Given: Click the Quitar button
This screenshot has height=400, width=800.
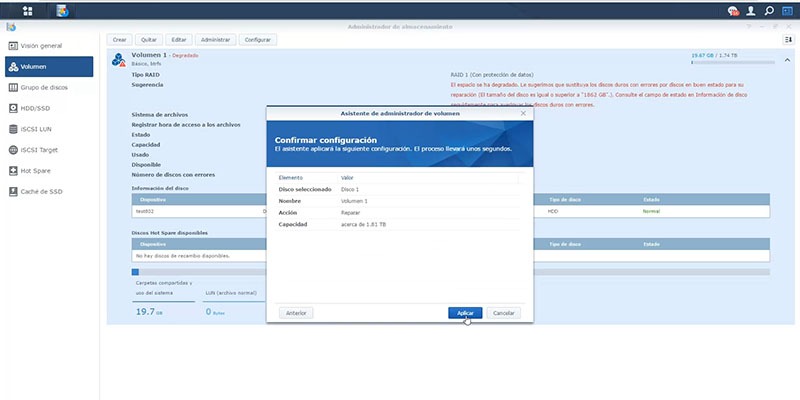Looking at the screenshot, I should coord(149,39).
